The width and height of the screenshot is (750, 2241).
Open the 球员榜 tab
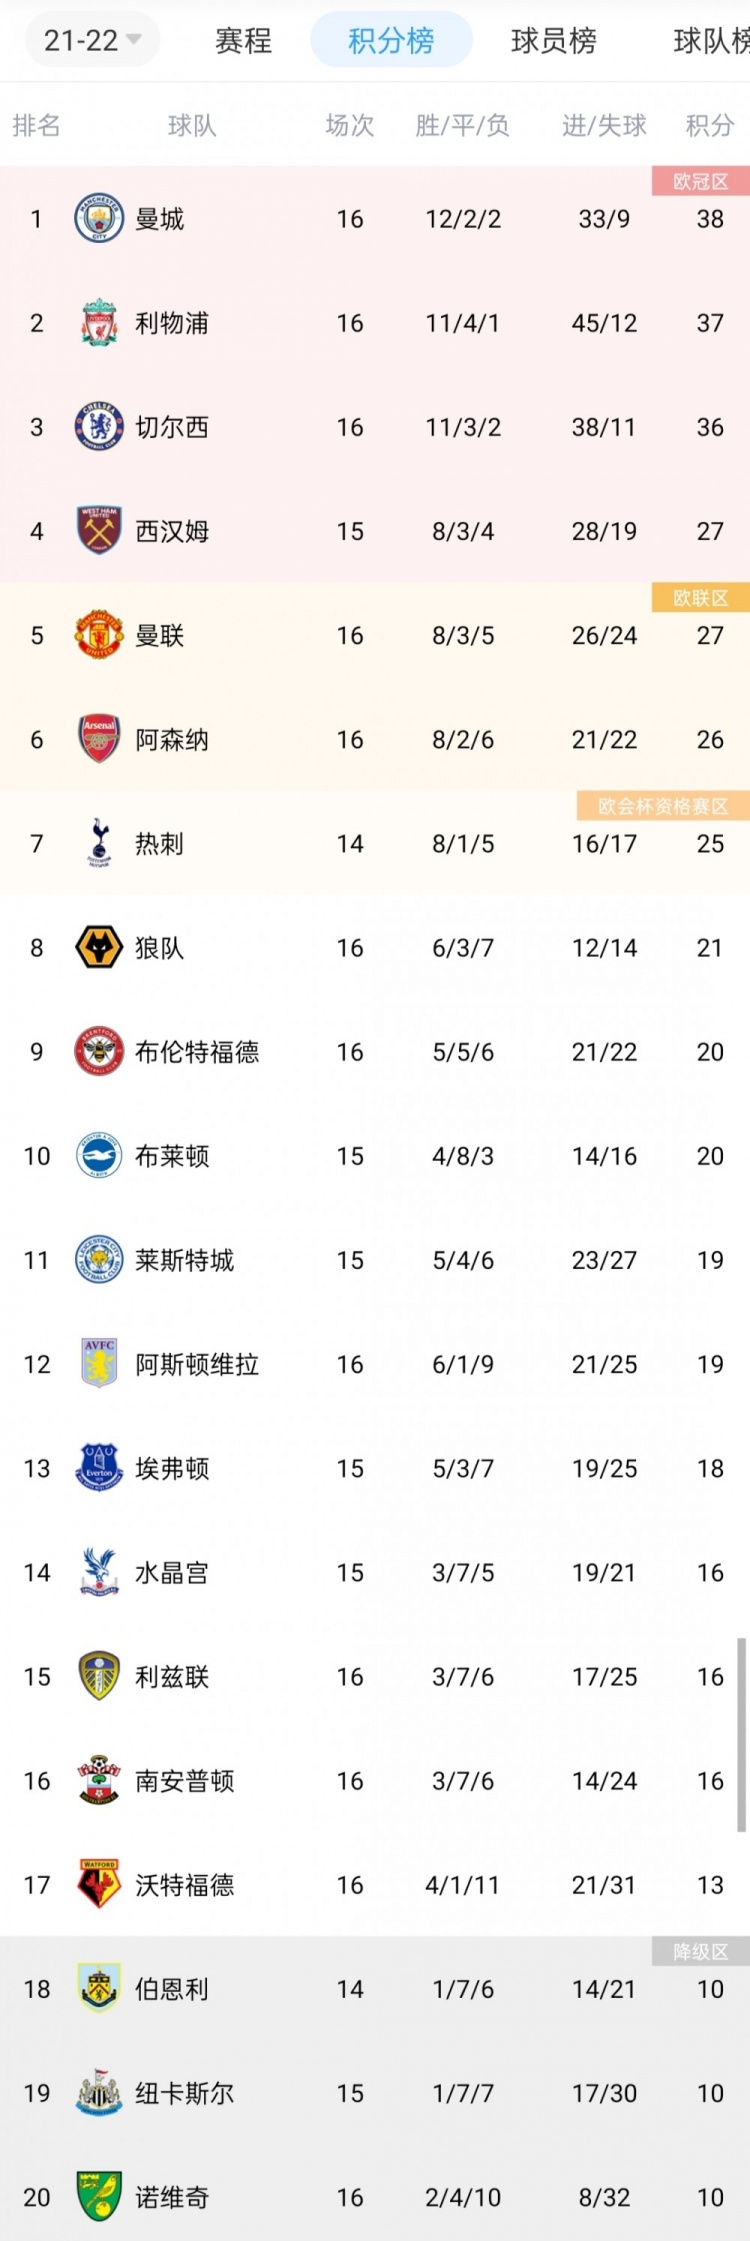pos(553,40)
